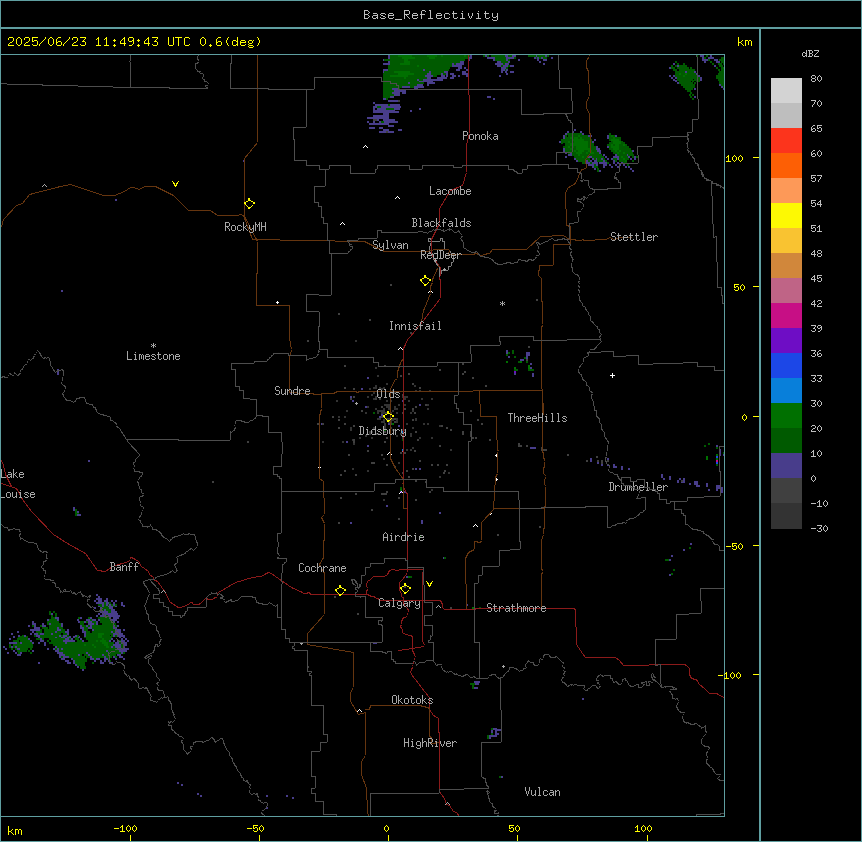Click the yellow station marker near RockyMH
Image resolution: width=862 pixels, height=842 pixels.
(250, 204)
